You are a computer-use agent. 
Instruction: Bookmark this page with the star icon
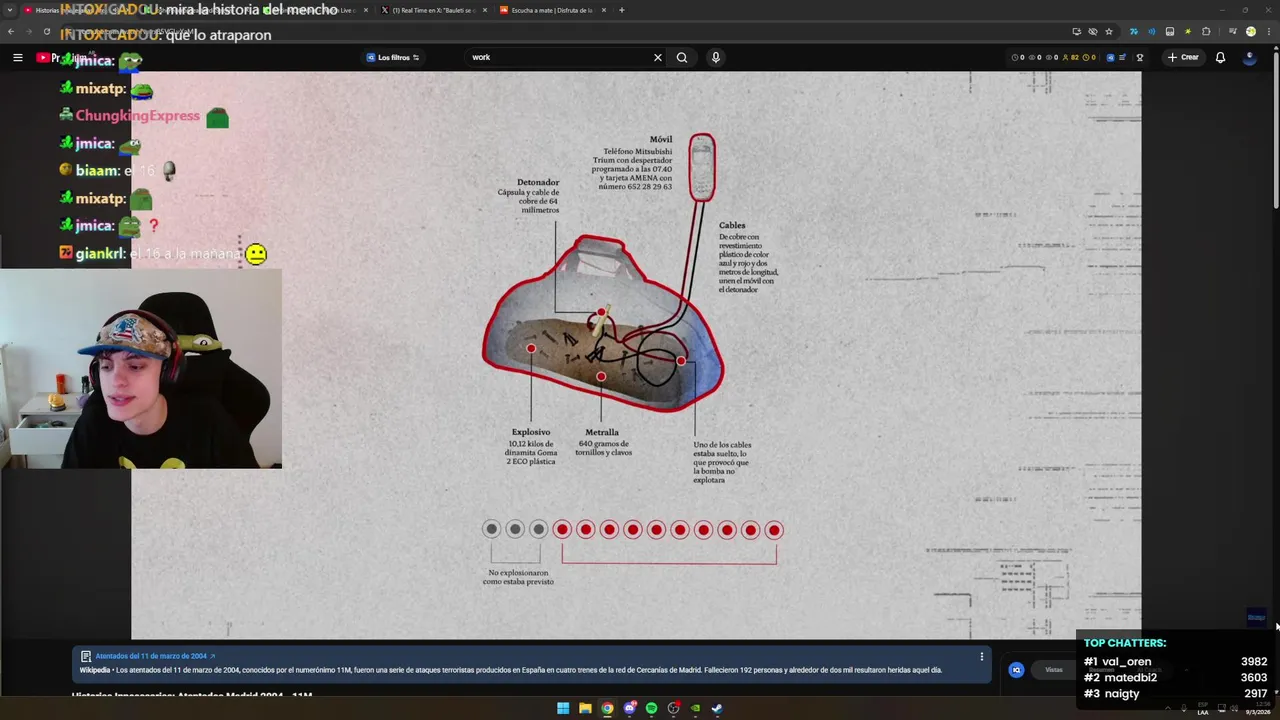1108,32
